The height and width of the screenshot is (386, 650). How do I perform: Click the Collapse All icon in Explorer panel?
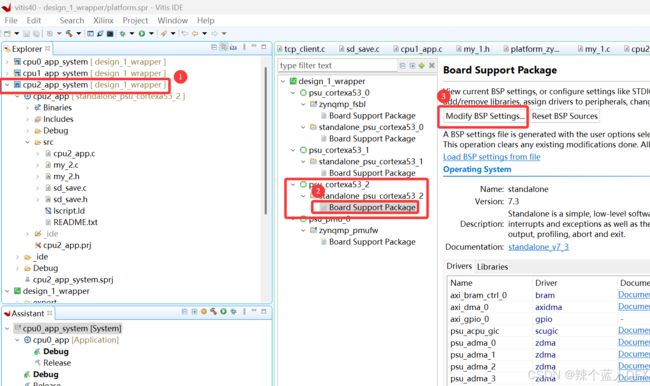(214, 47)
